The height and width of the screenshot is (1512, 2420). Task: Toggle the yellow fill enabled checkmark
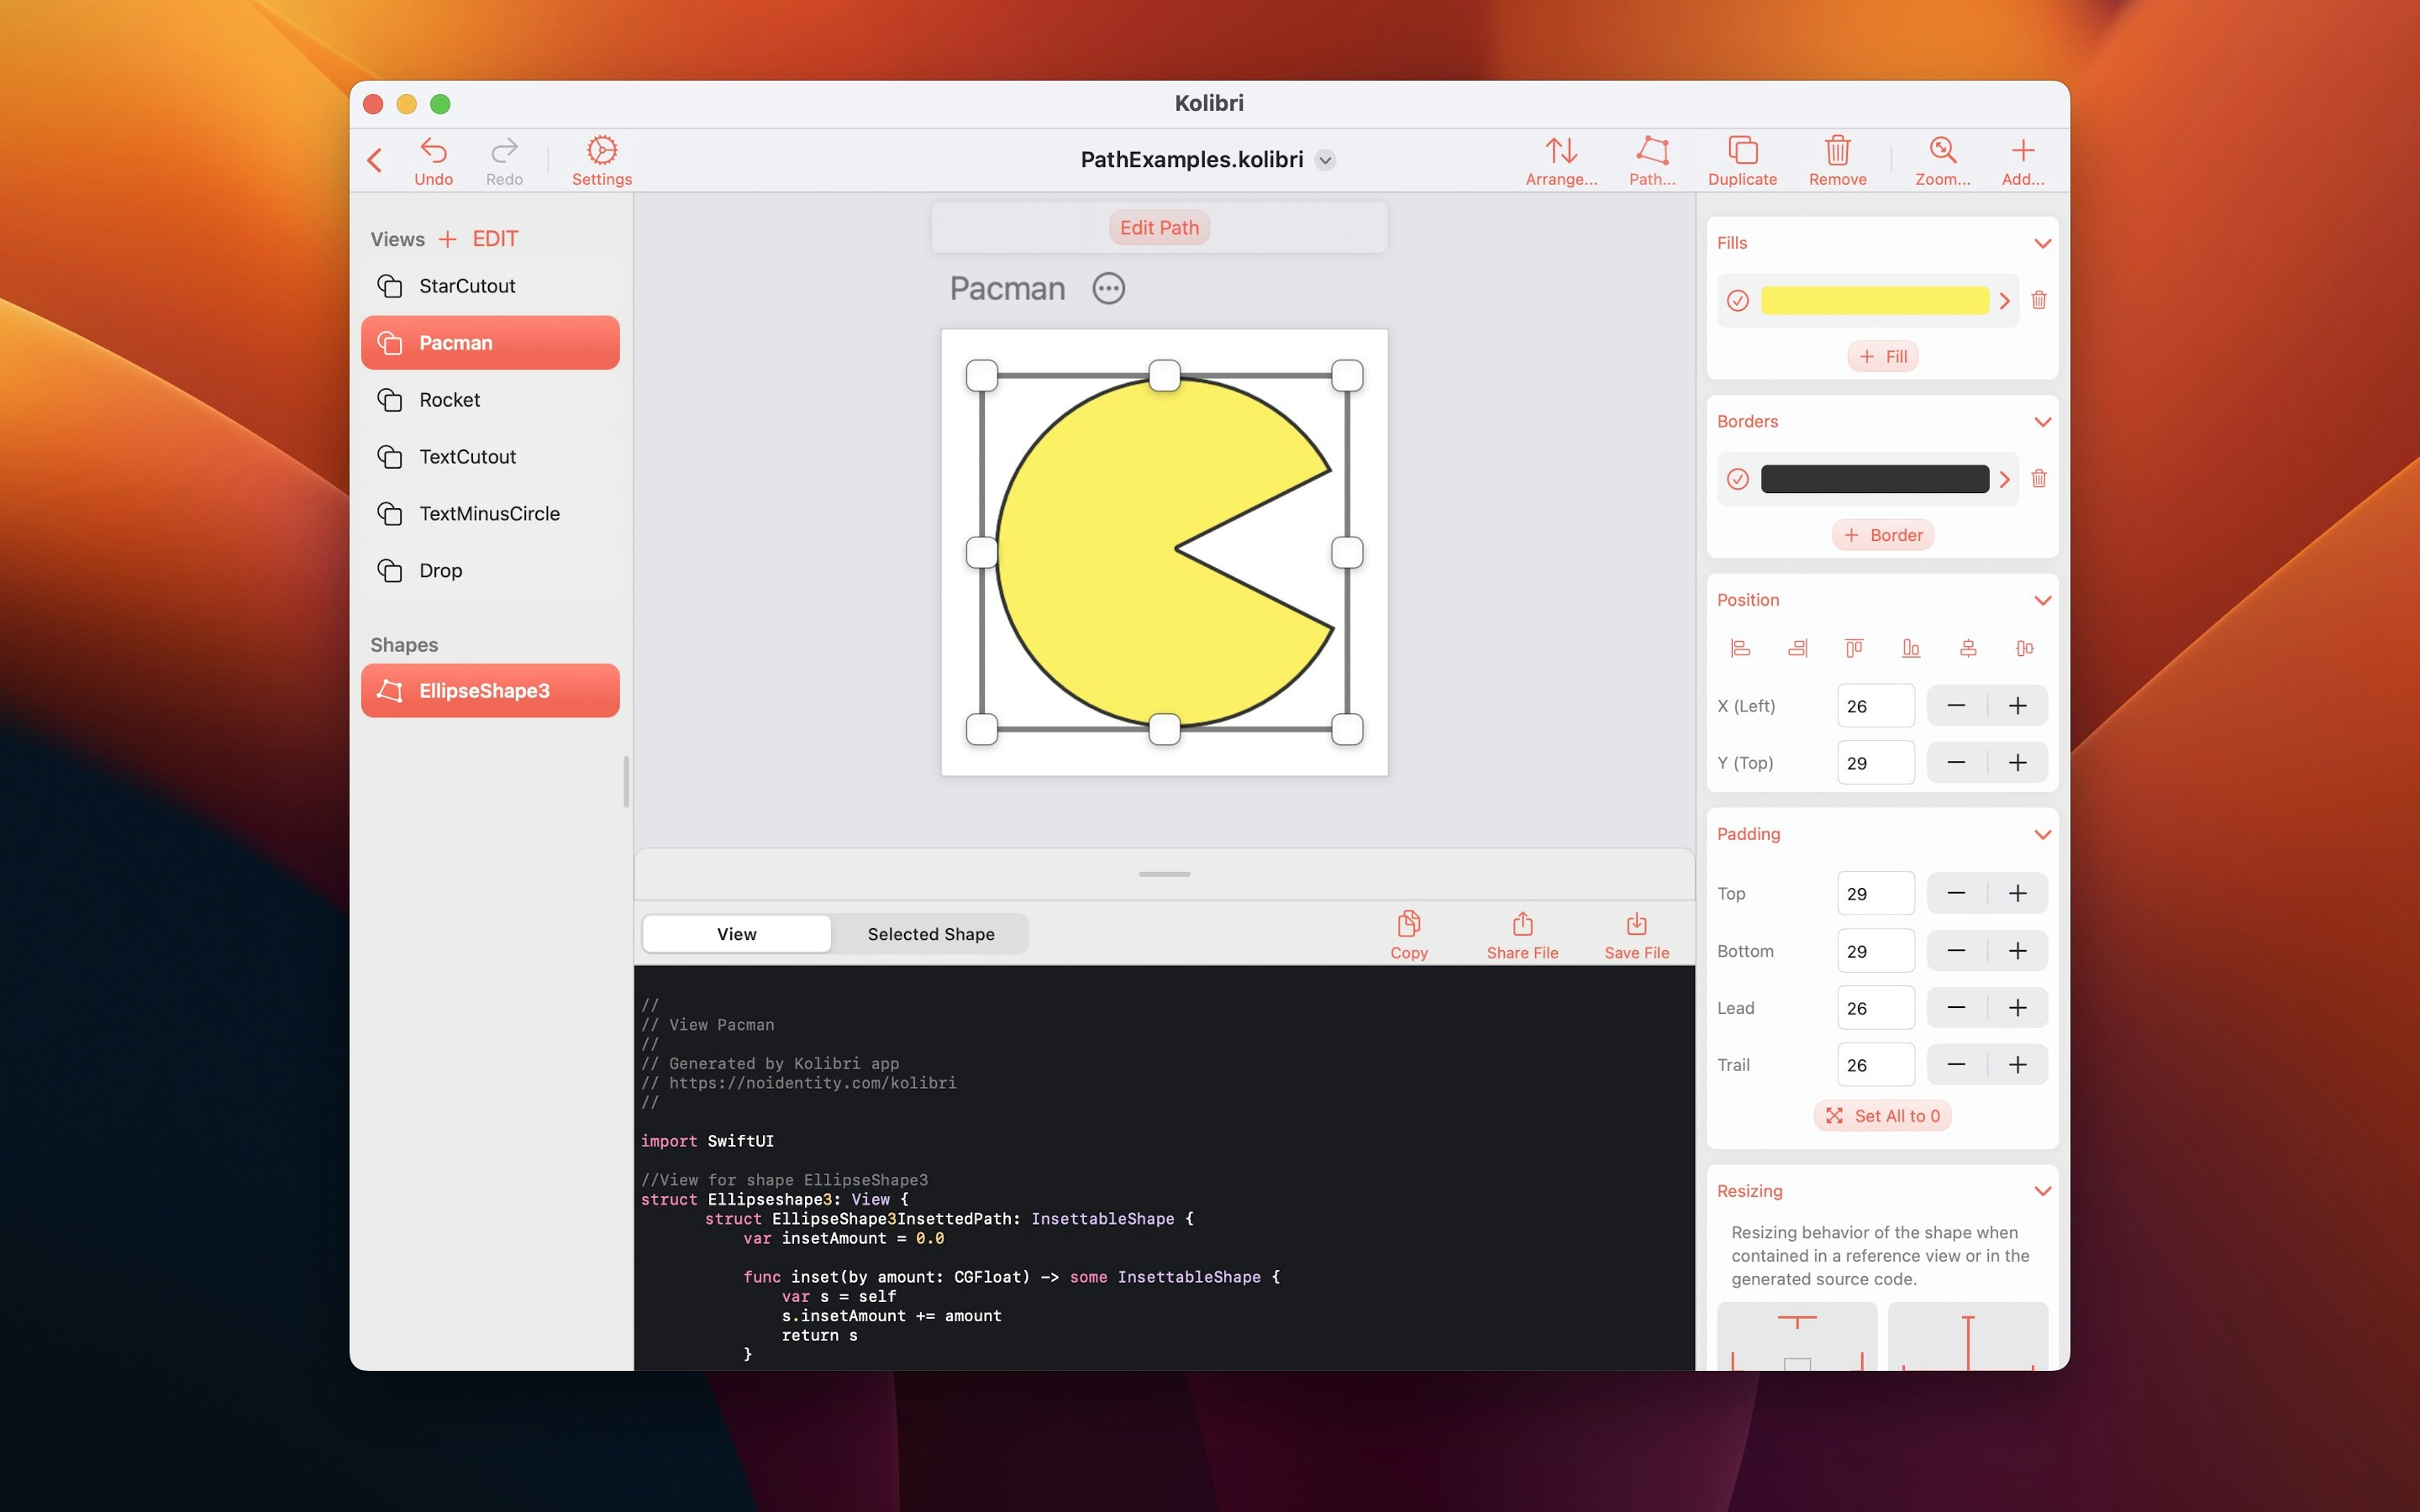point(1738,301)
